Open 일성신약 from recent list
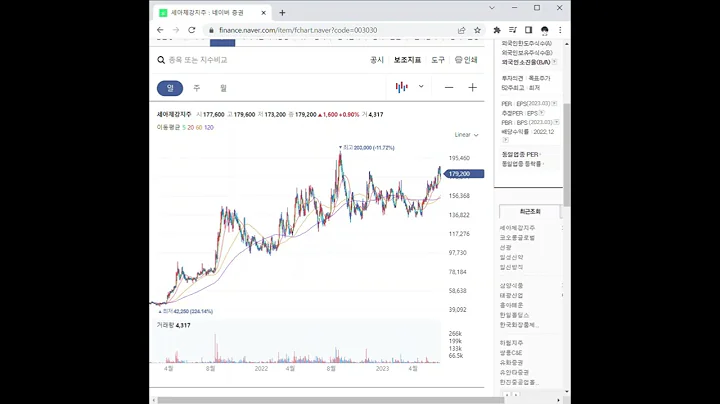The image size is (720, 404). pos(511,257)
